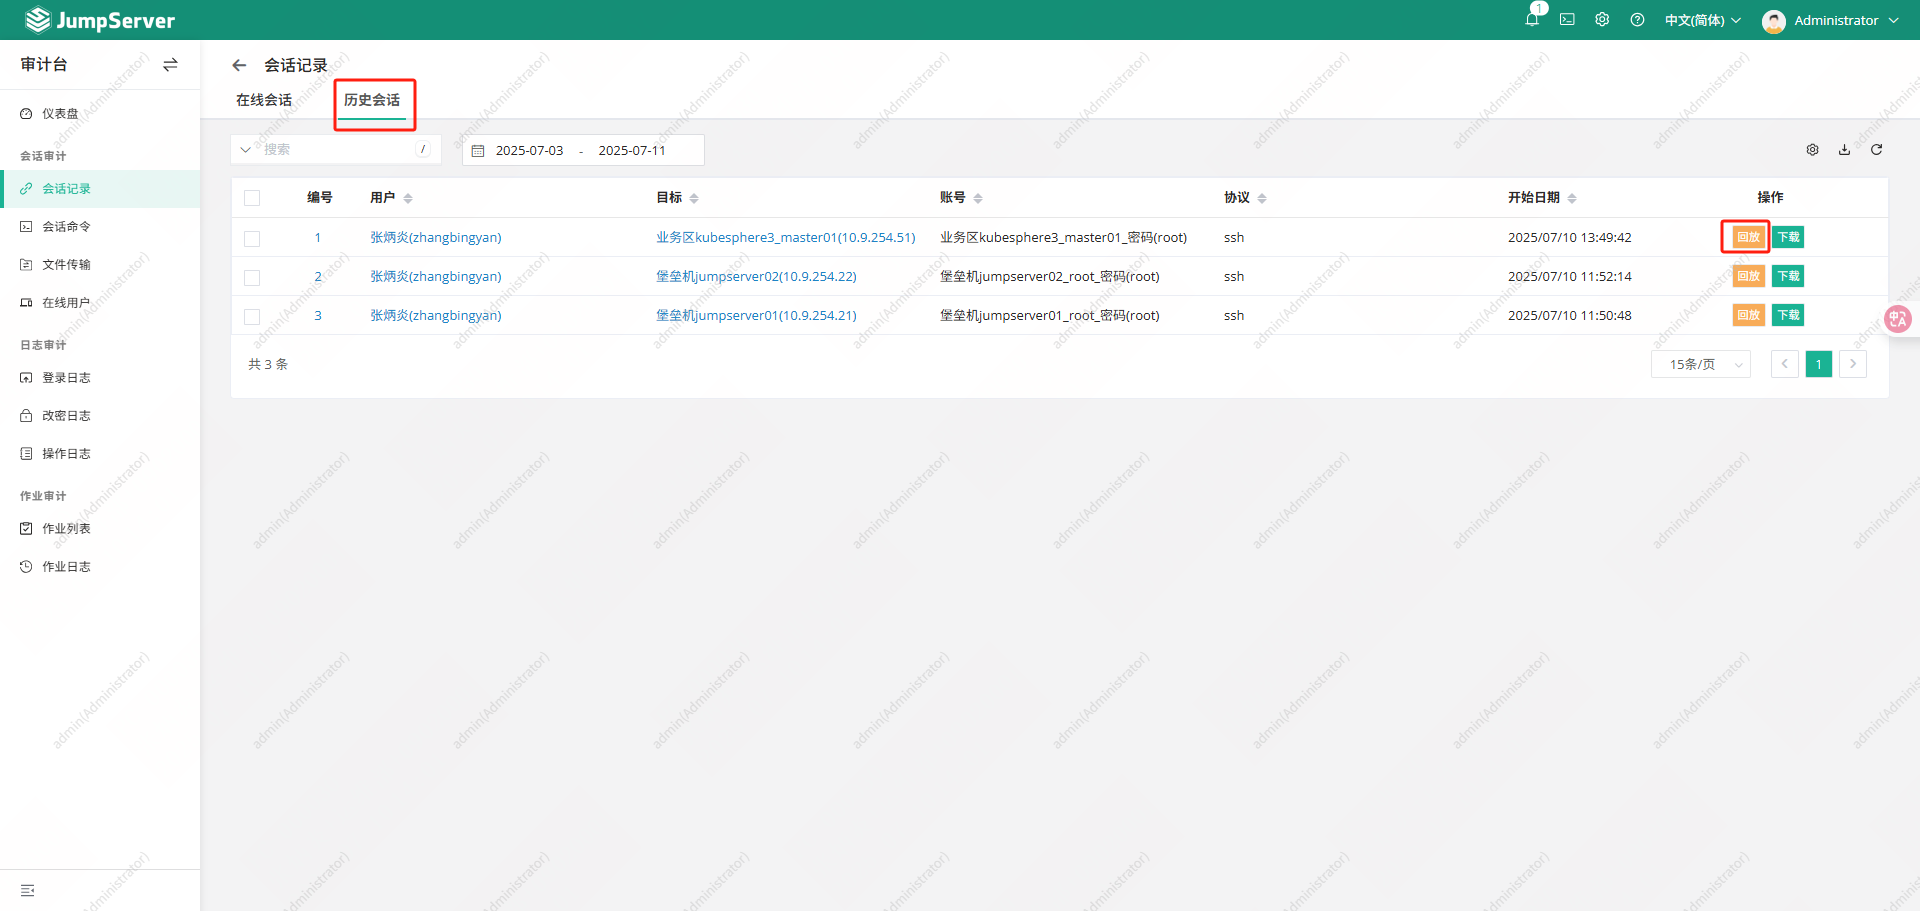The image size is (1920, 911).
Task: Expand the search filter options chevron
Action: tap(246, 150)
